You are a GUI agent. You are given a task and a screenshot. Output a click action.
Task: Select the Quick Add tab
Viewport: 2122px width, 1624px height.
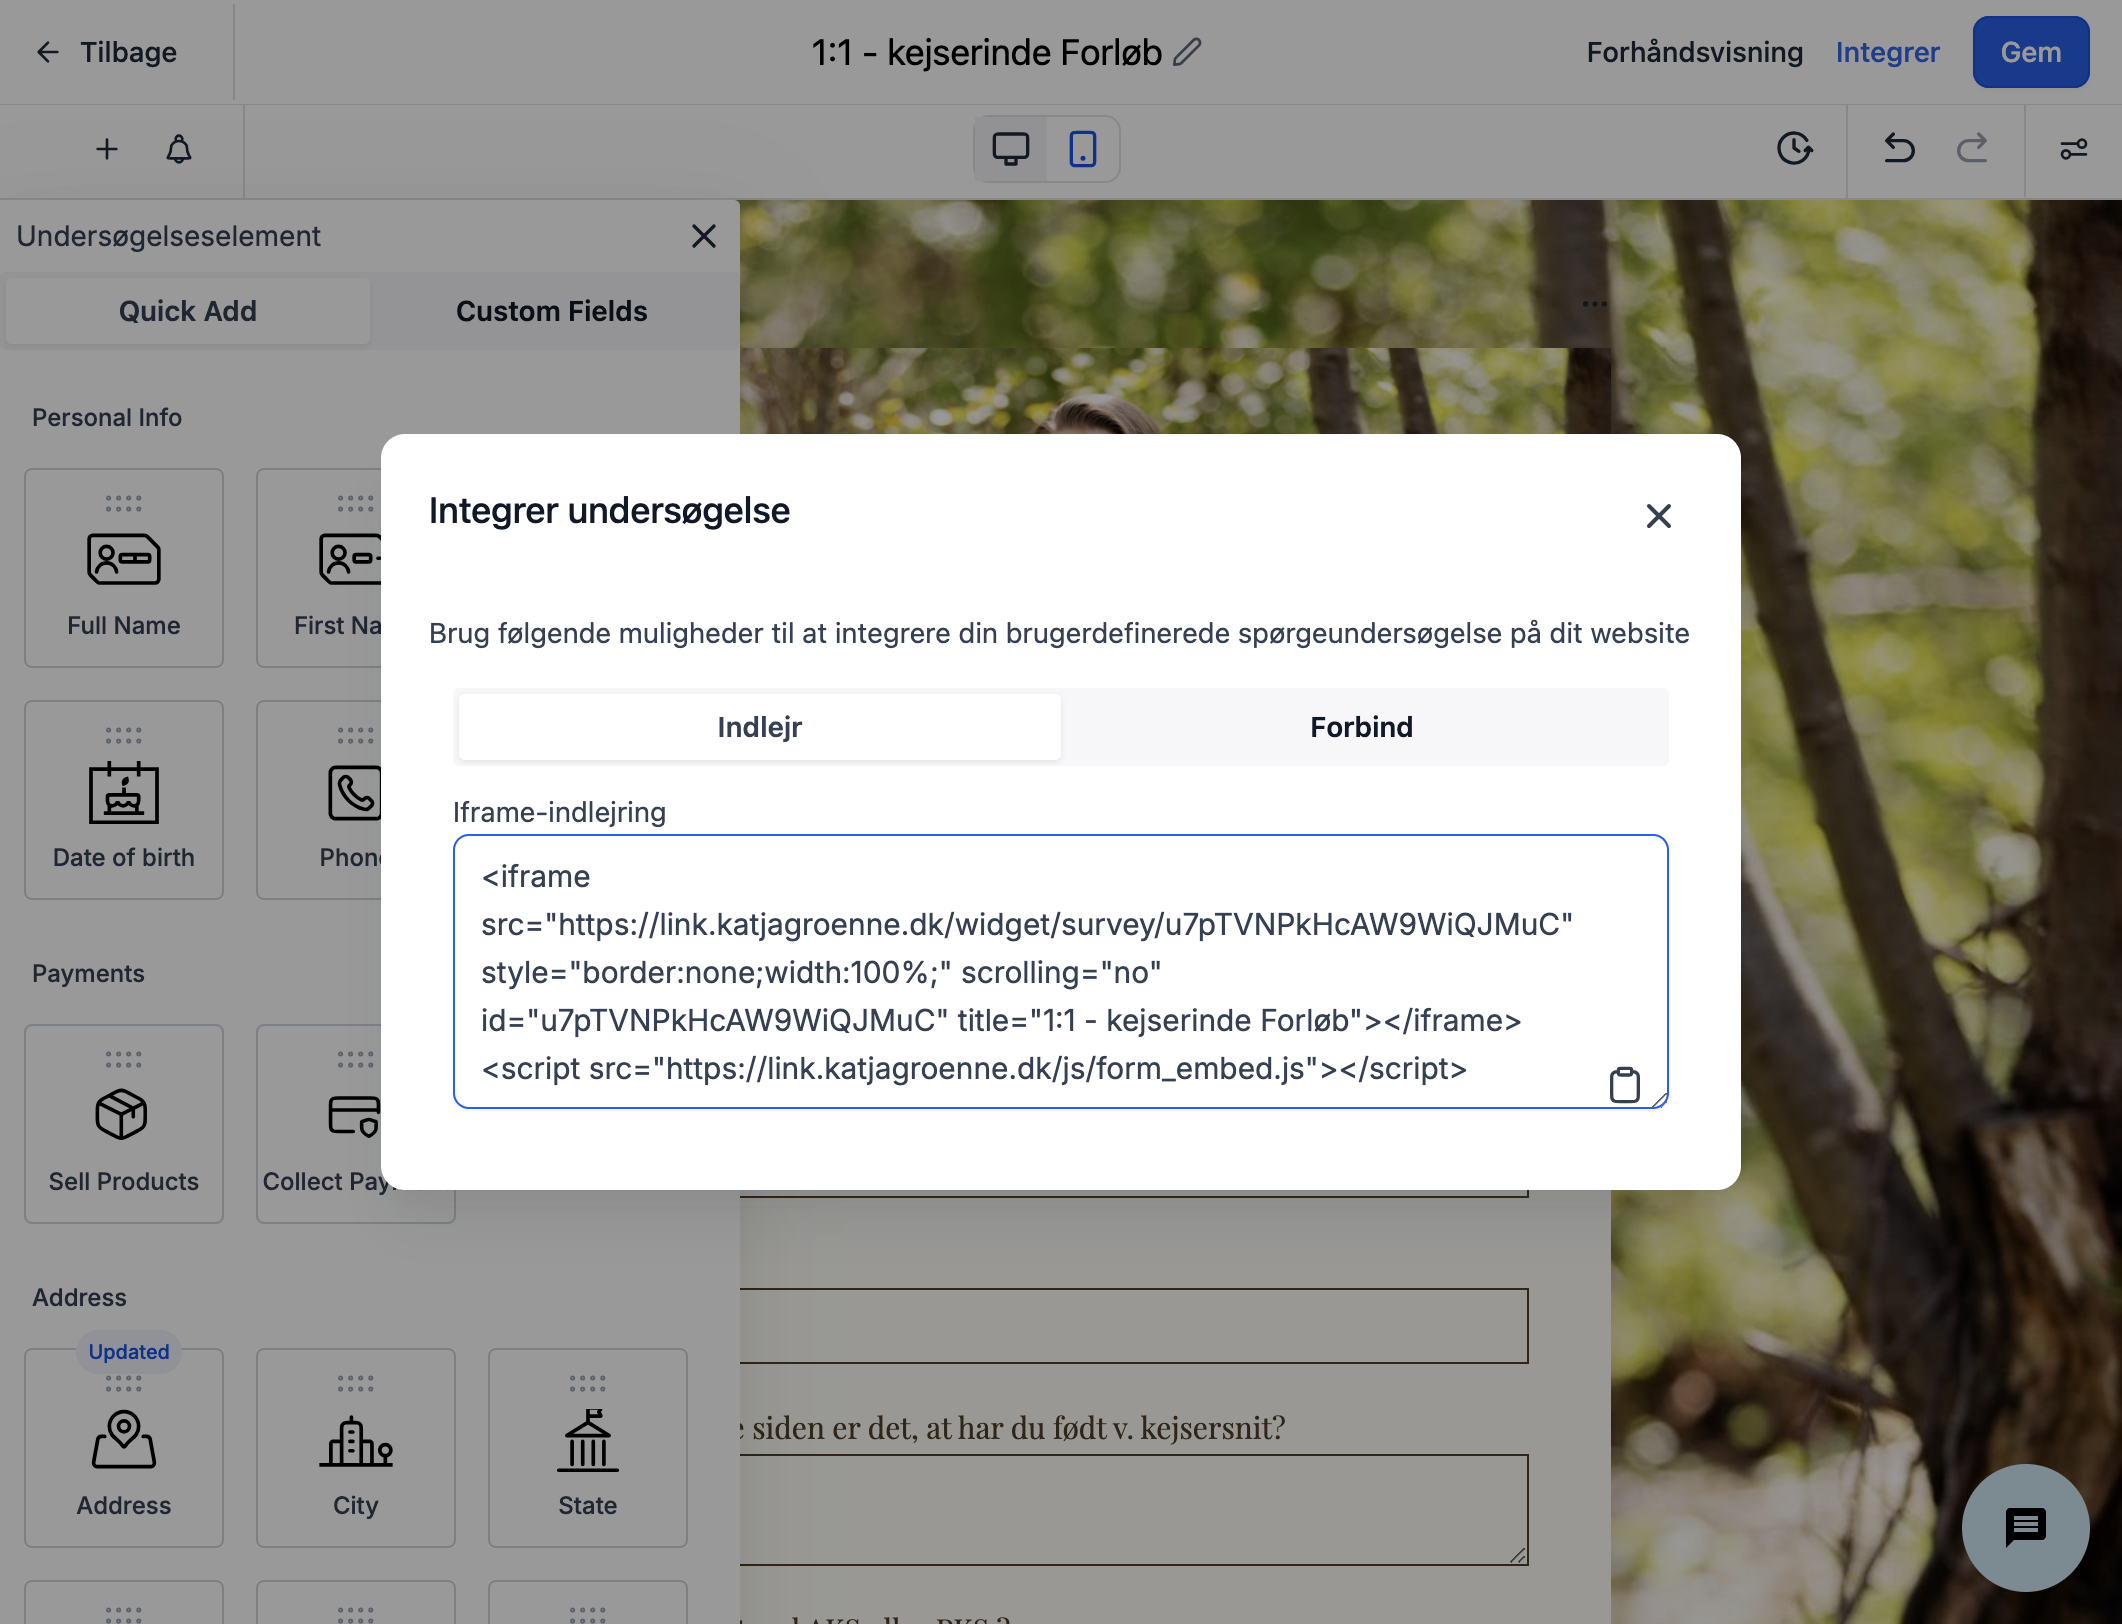[188, 311]
